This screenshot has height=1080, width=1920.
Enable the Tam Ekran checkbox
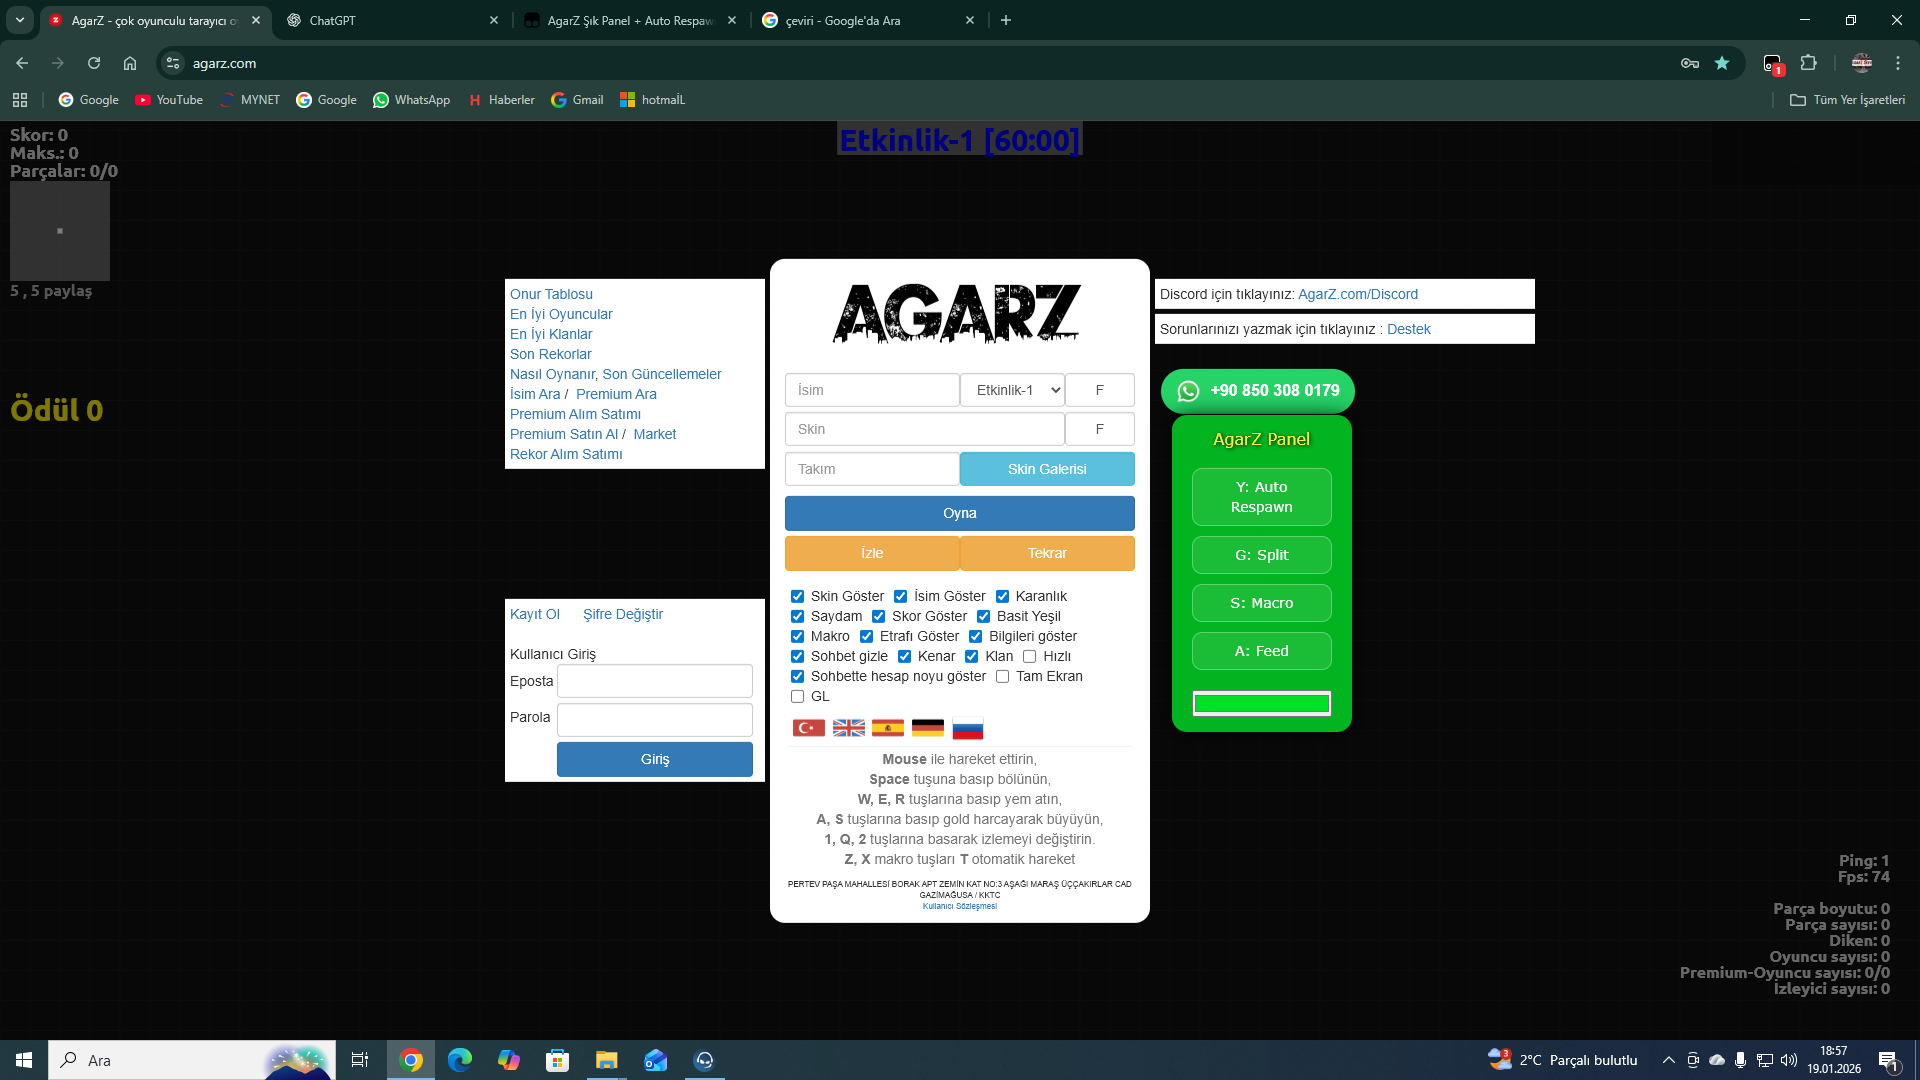coord(1002,677)
